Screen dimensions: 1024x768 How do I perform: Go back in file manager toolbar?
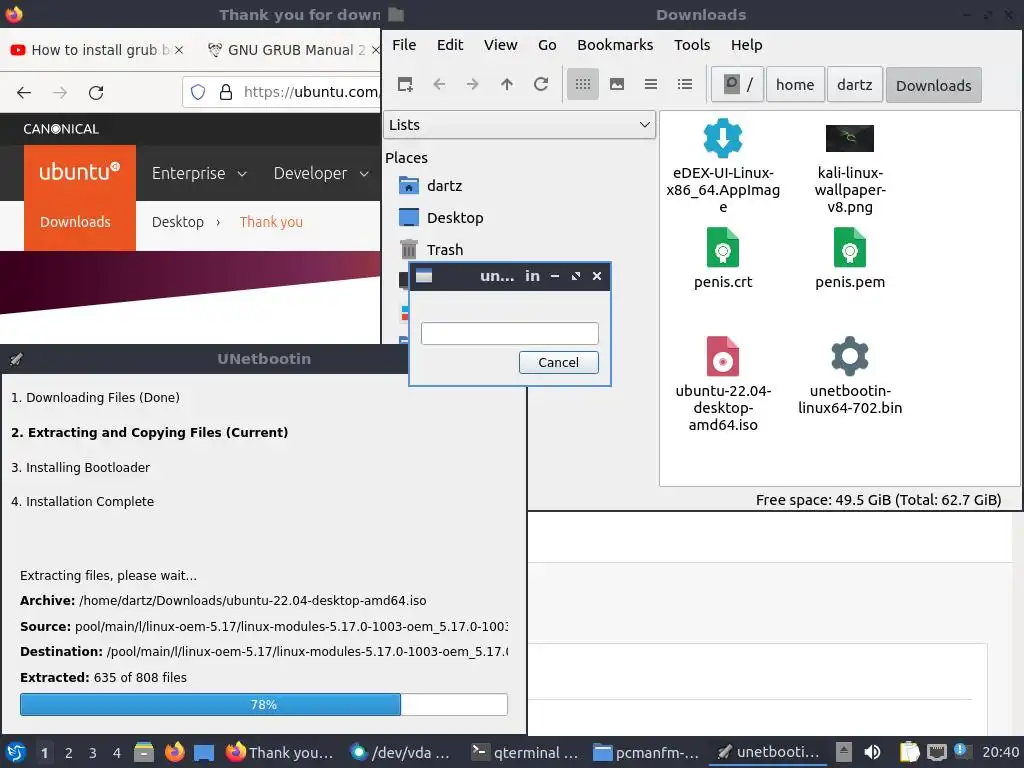(440, 84)
